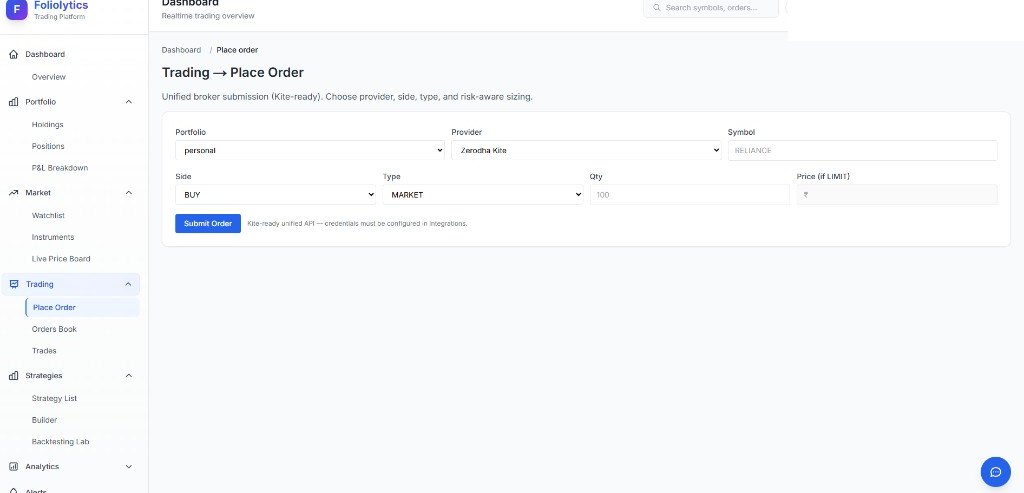Click the Realtime trading overview subtitle
Viewport: 1024px width, 493px height.
click(208, 16)
